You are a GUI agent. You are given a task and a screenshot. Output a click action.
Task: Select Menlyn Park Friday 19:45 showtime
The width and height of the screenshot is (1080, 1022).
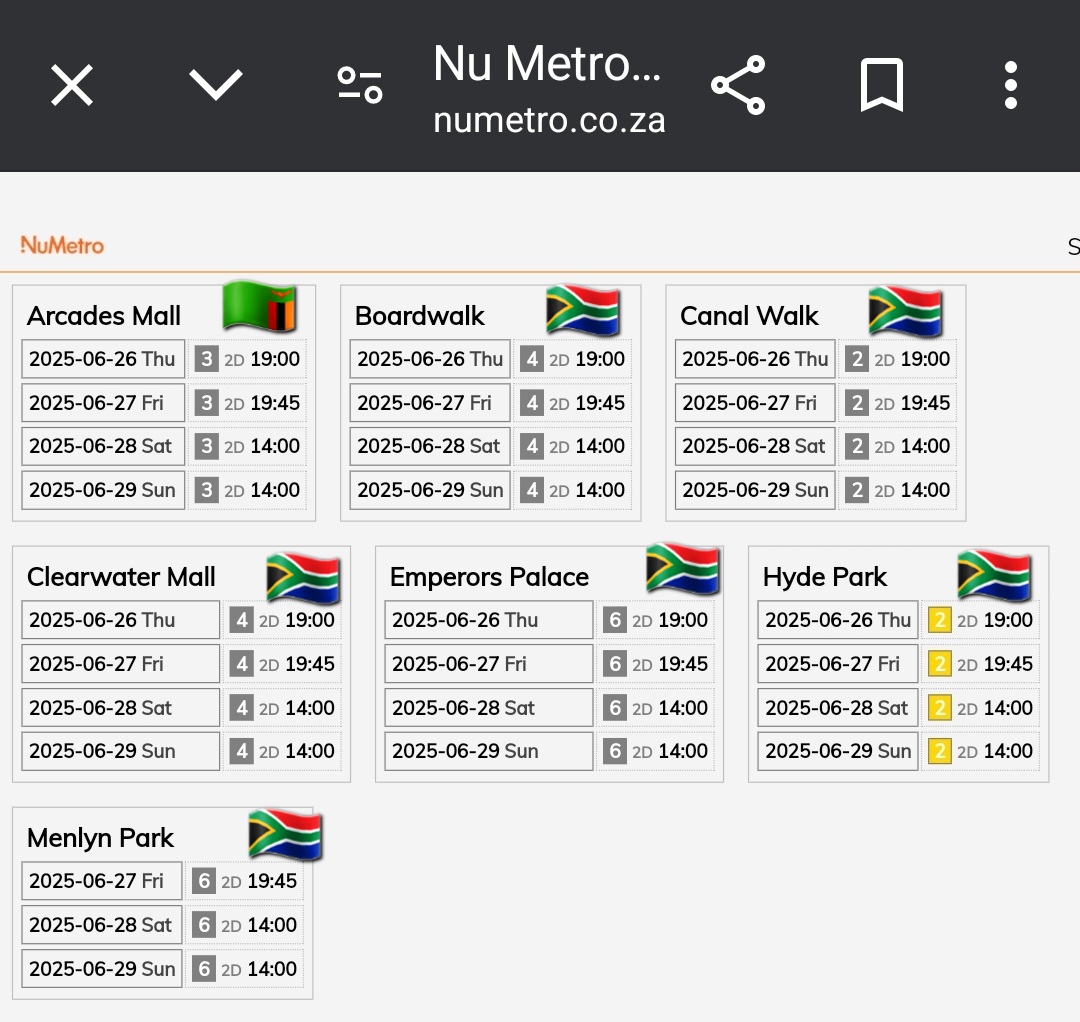click(245, 881)
